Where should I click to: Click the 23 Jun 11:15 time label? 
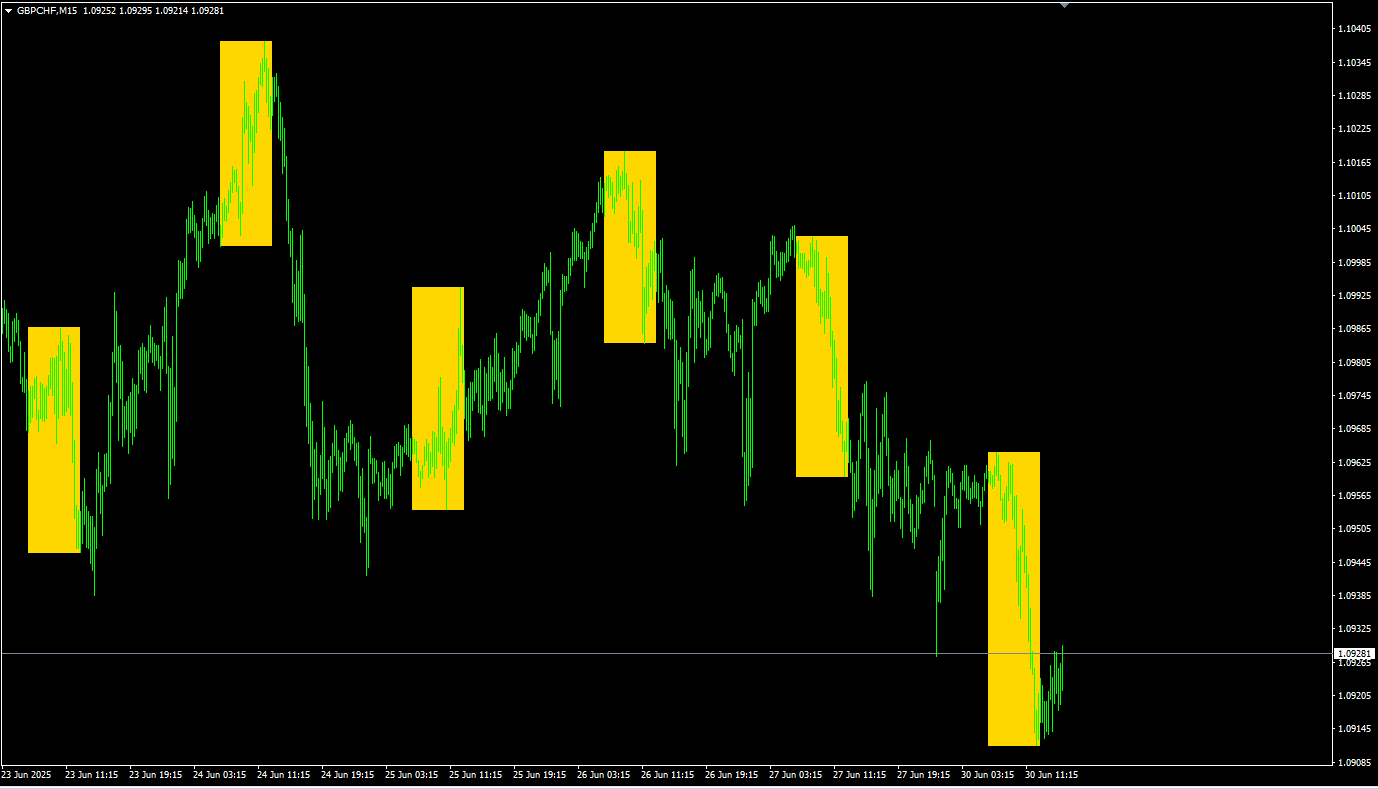coord(92,774)
